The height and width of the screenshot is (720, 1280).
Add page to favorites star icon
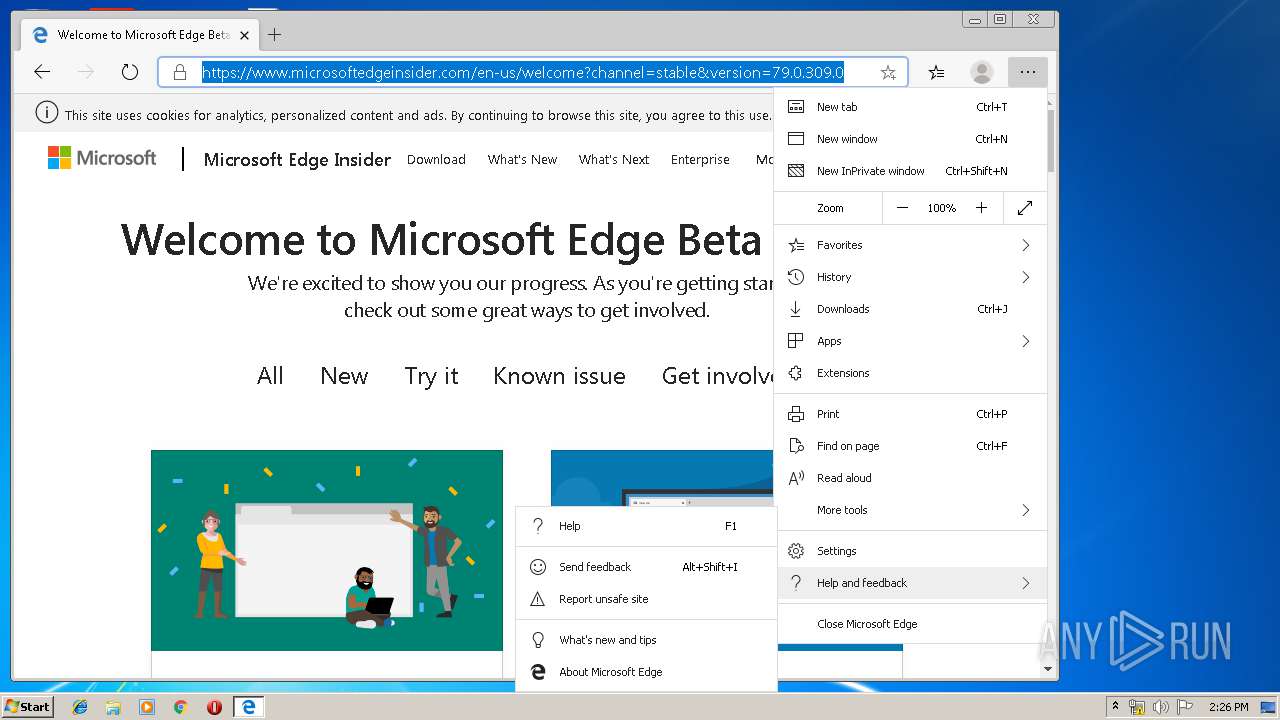click(888, 72)
